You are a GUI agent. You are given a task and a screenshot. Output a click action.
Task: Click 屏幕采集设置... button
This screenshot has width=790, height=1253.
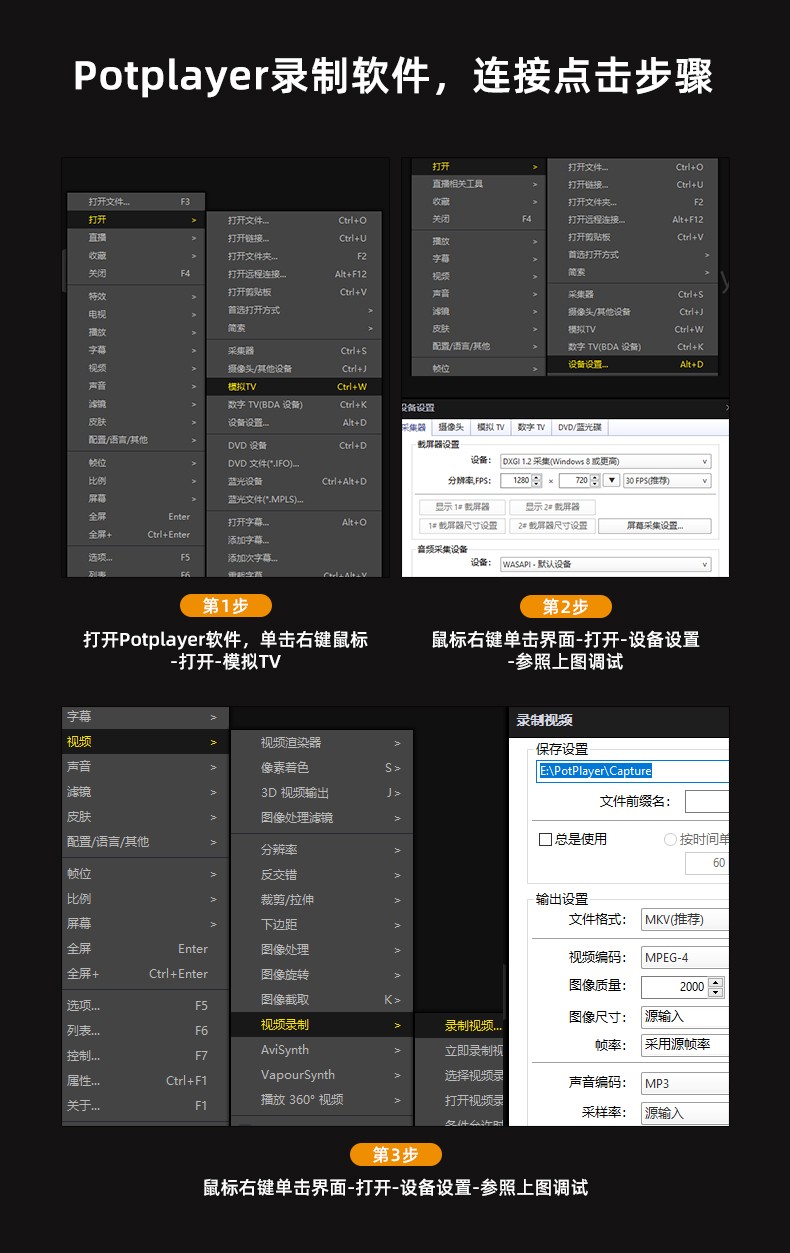pos(655,526)
